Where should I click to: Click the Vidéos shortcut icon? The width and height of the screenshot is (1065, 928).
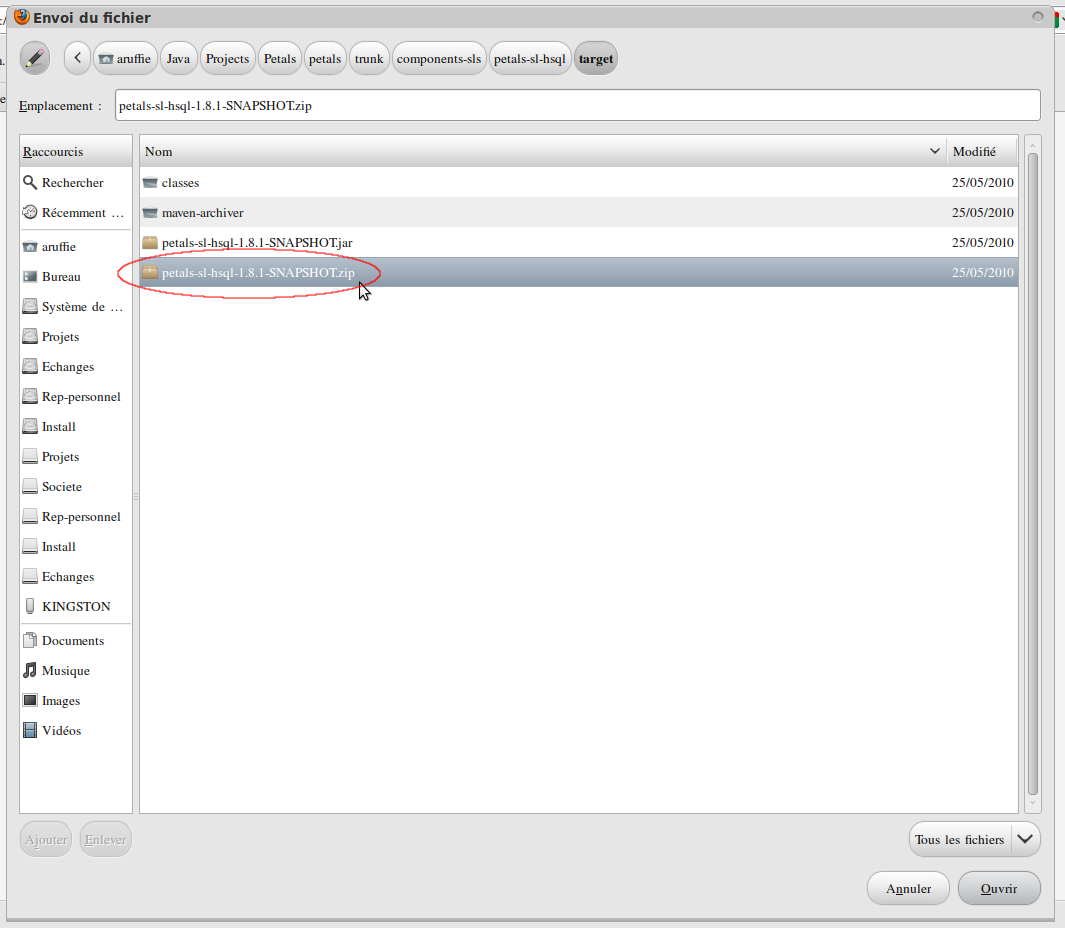(30, 731)
